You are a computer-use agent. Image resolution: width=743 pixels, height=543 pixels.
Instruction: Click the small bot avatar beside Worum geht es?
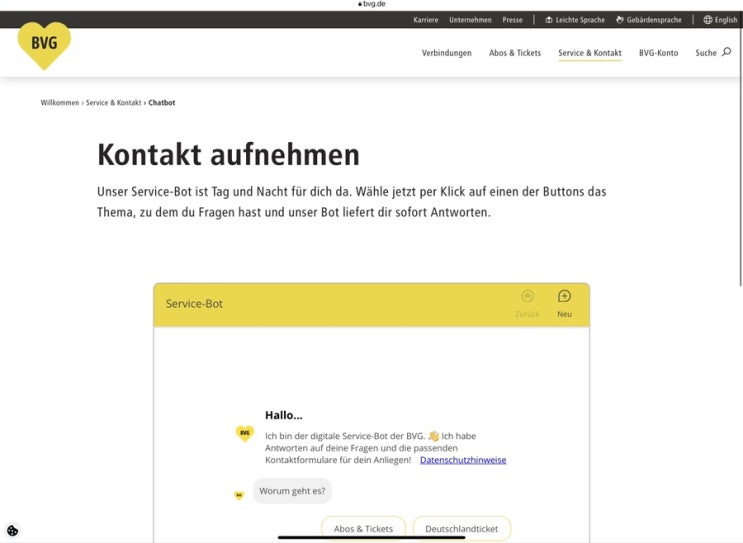239,496
